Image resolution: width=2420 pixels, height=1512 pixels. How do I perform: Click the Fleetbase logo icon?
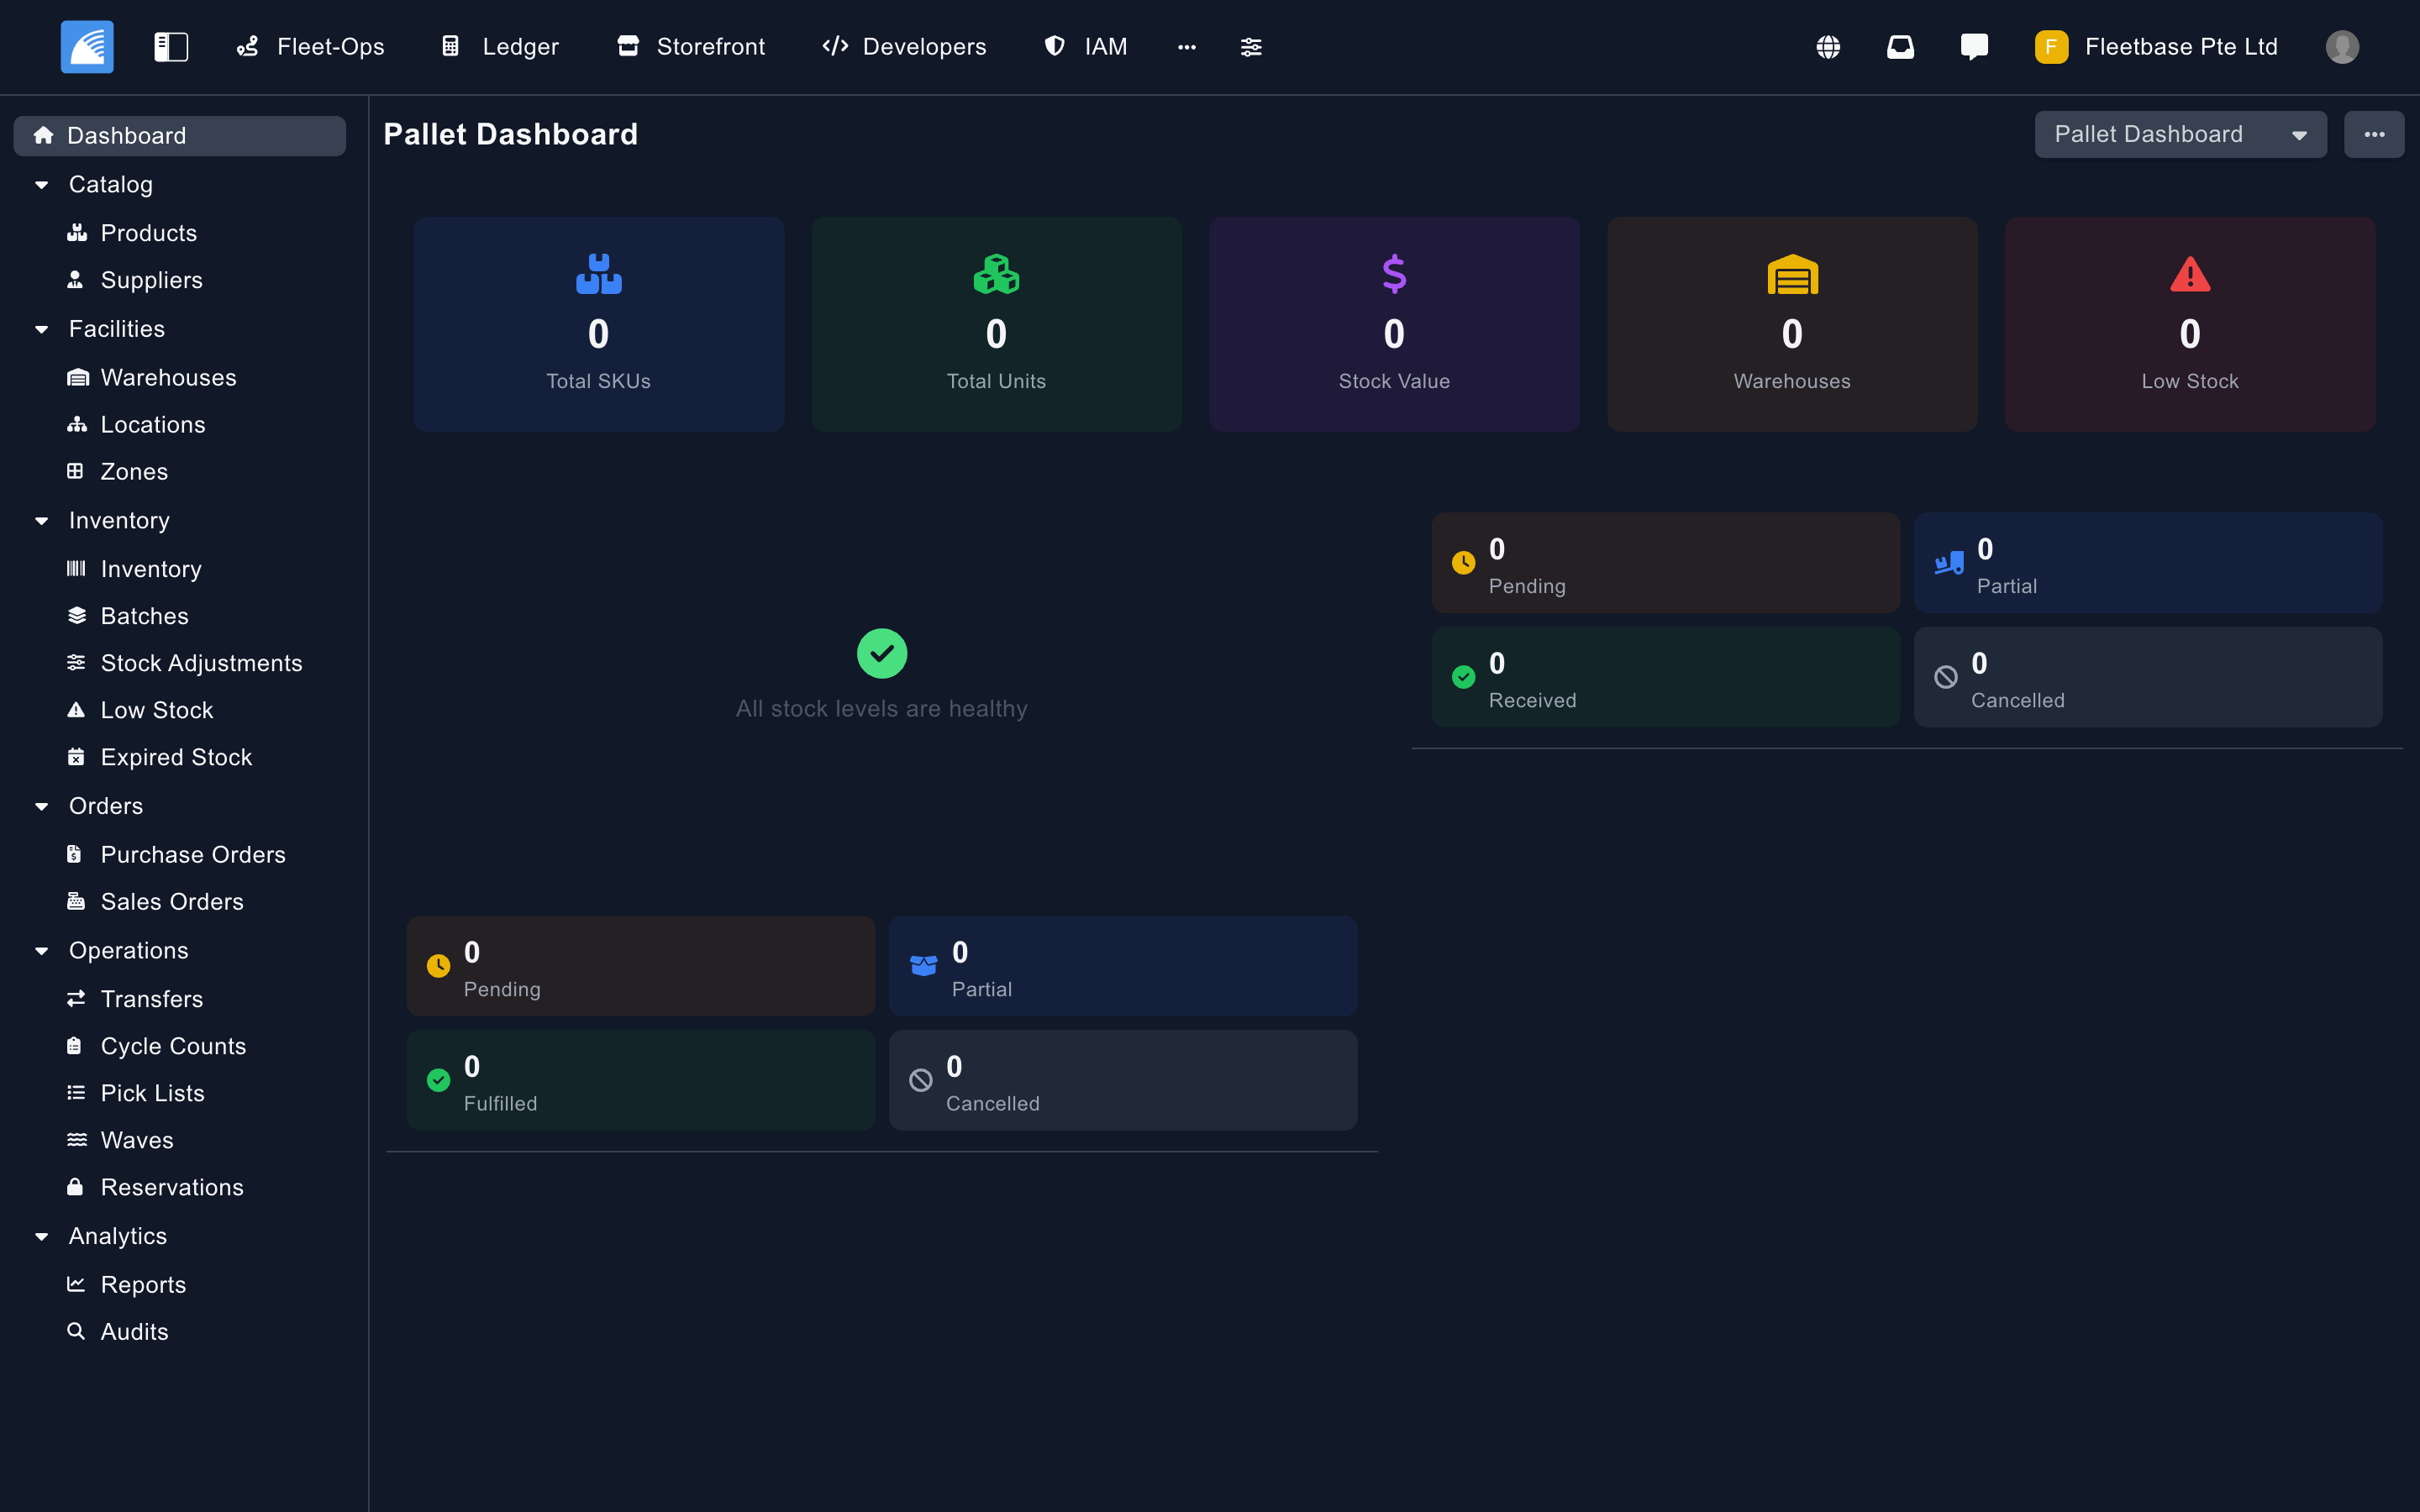(x=87, y=47)
